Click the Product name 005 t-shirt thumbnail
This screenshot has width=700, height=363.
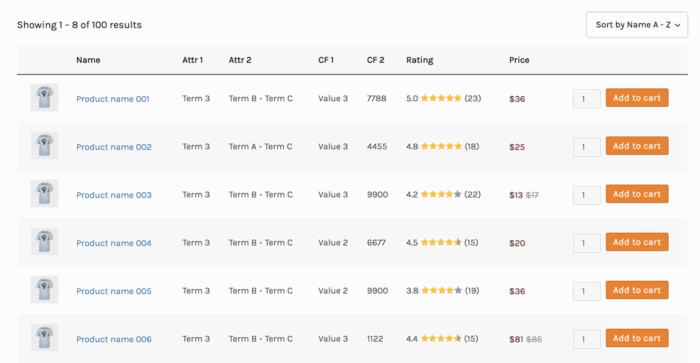pos(44,290)
